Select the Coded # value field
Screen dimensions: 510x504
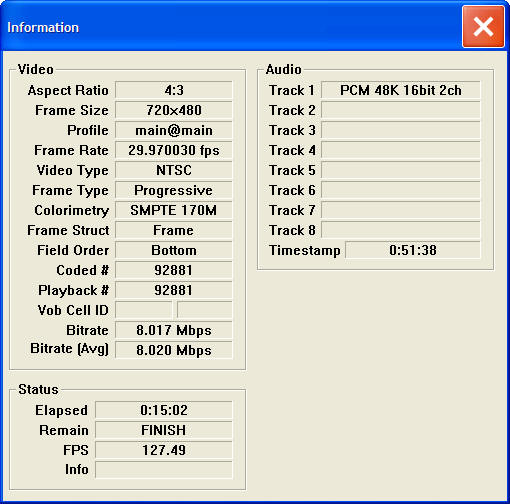pyautogui.click(x=174, y=270)
